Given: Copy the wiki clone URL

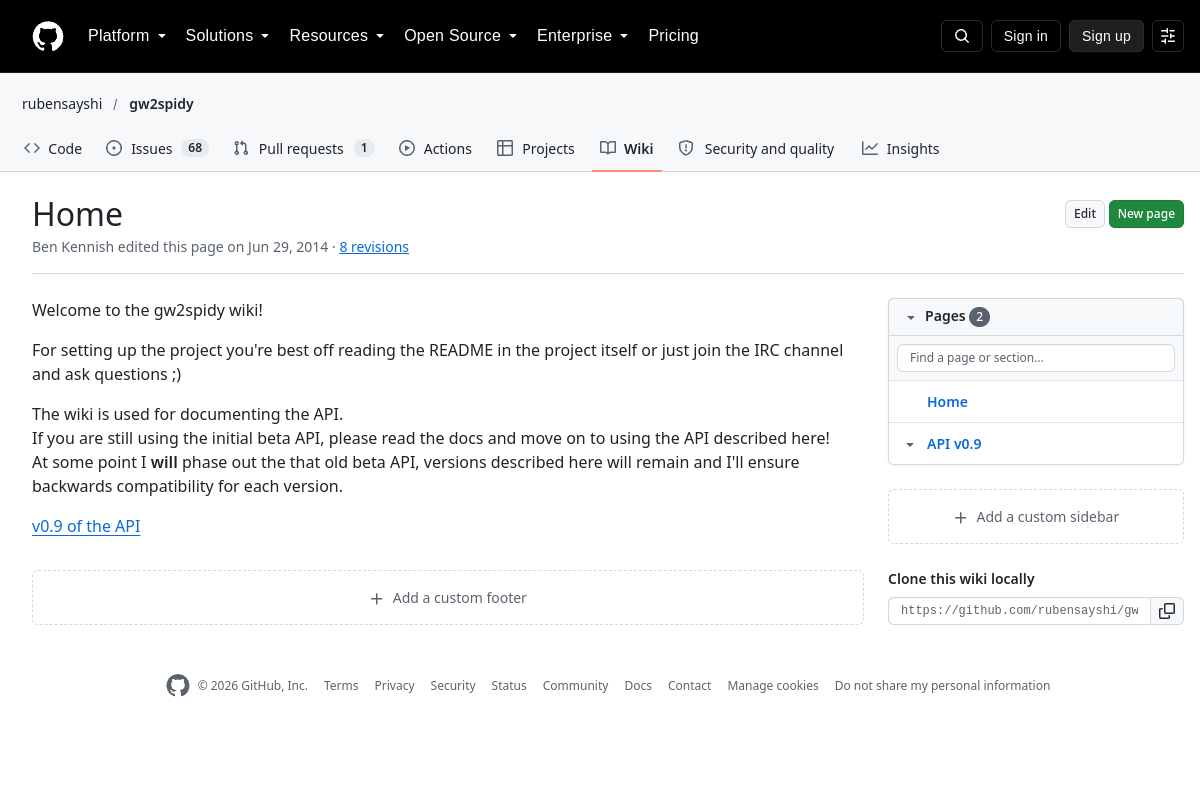Looking at the screenshot, I should tap(1167, 611).
